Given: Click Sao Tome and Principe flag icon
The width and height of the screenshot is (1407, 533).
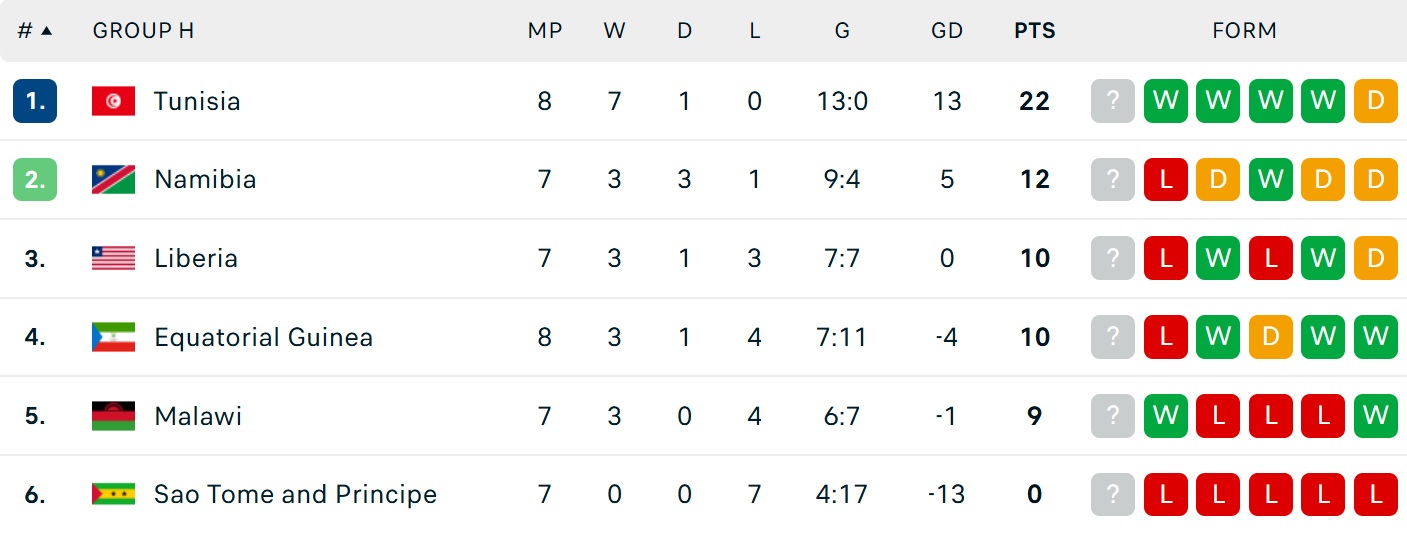Looking at the screenshot, I should coord(113,494).
